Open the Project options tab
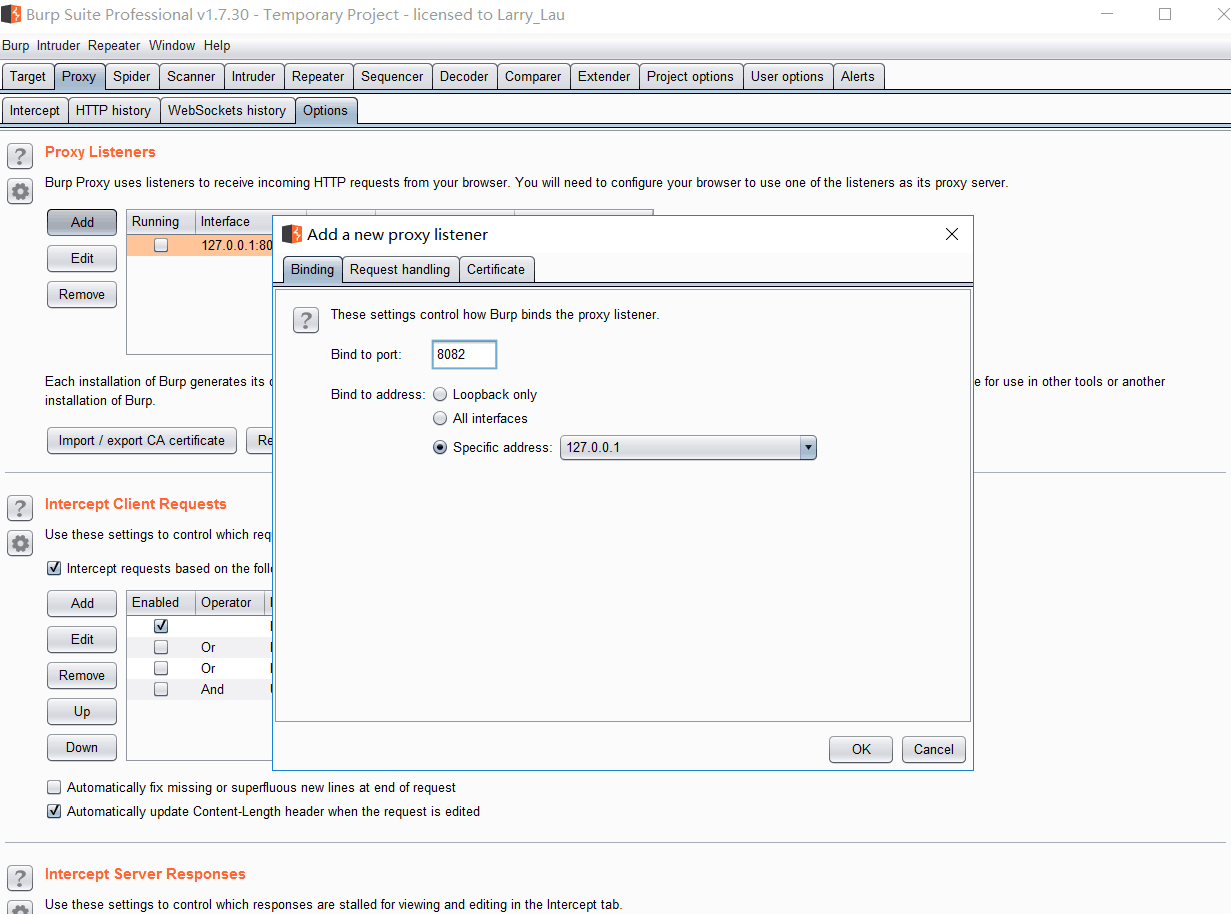The width and height of the screenshot is (1231, 914). coord(690,76)
